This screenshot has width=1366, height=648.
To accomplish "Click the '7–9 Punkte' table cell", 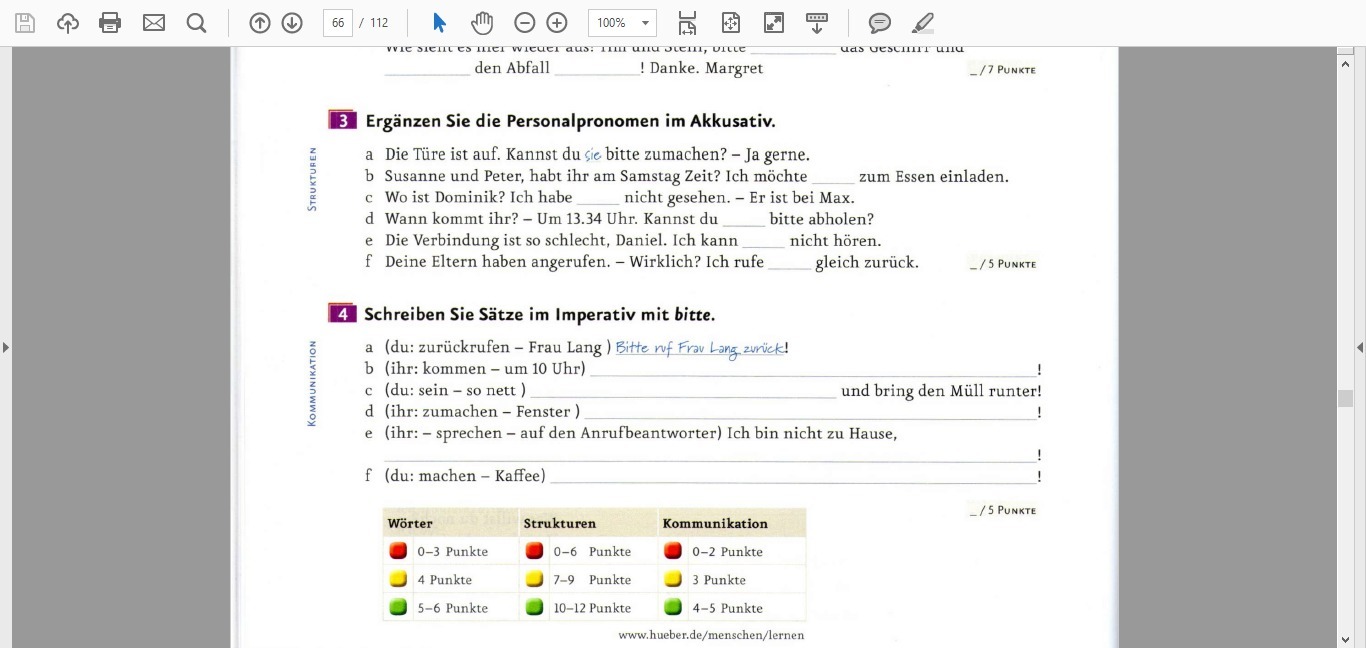I will click(x=592, y=579).
